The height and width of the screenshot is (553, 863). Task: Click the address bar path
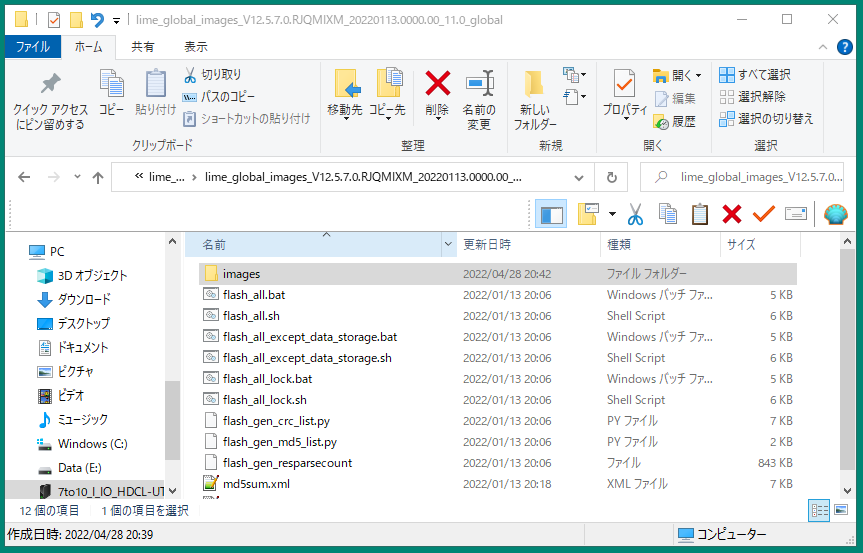[x=352, y=177]
